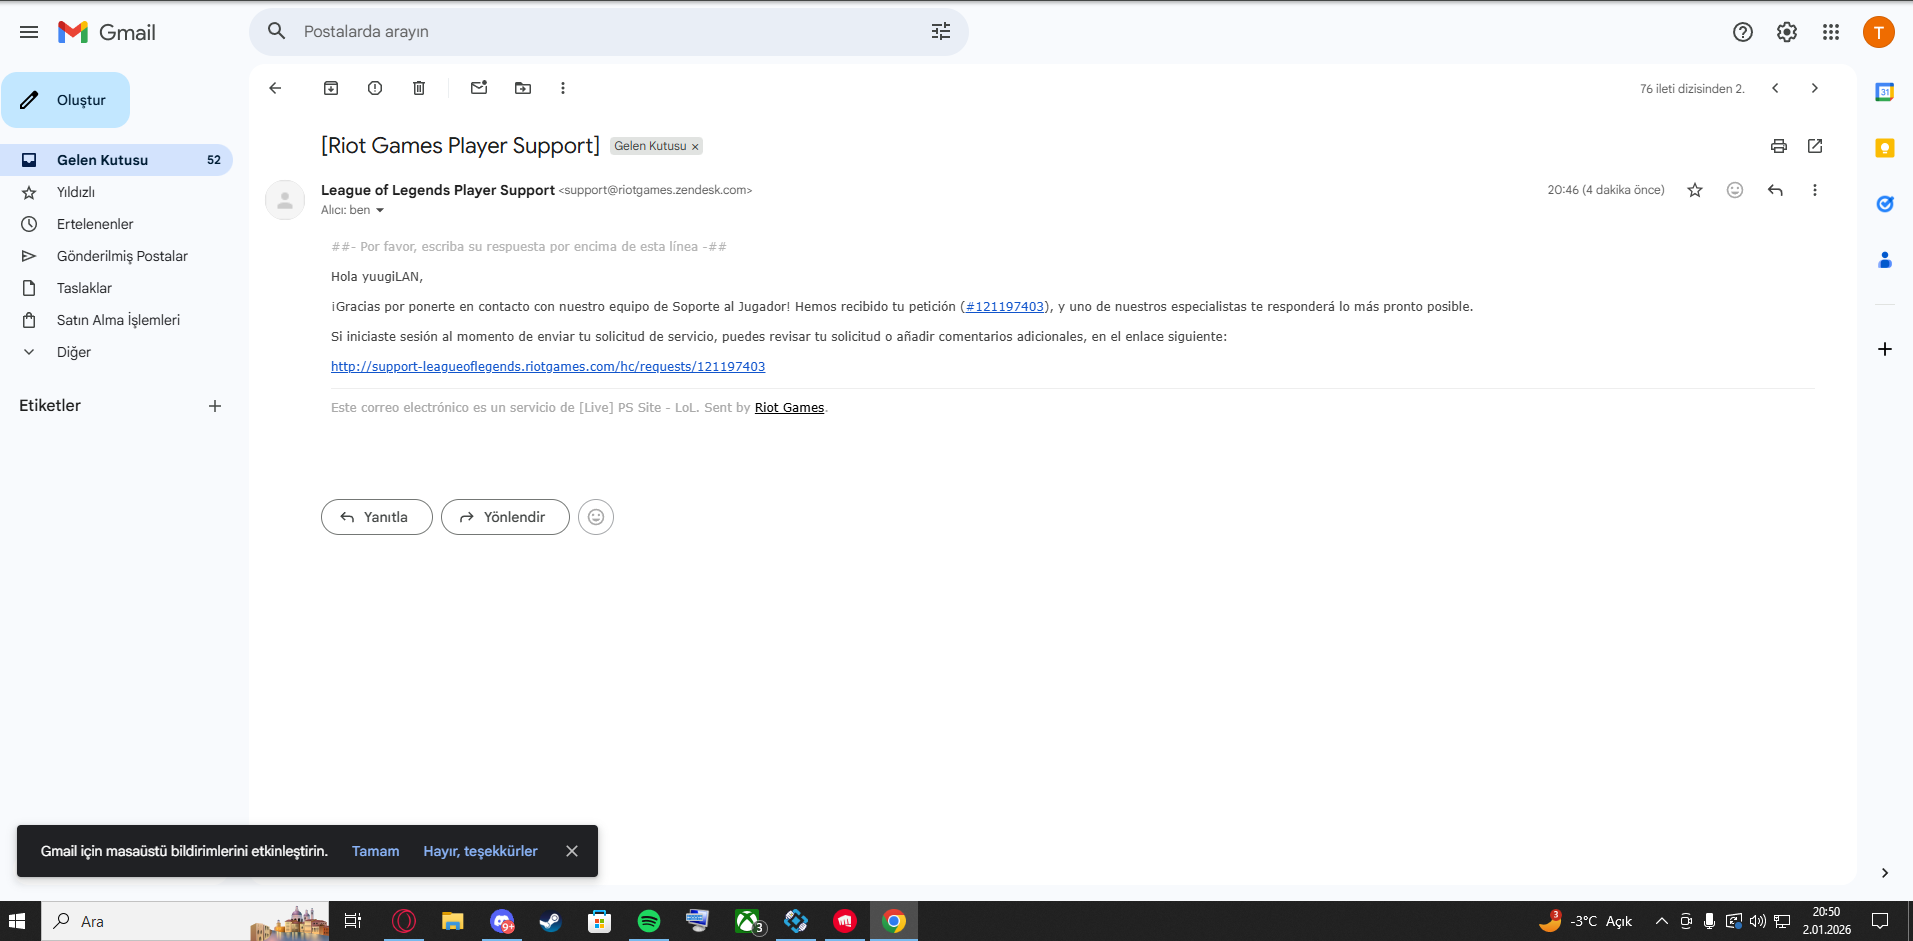Click the Yanıtla reply button

[x=377, y=517]
